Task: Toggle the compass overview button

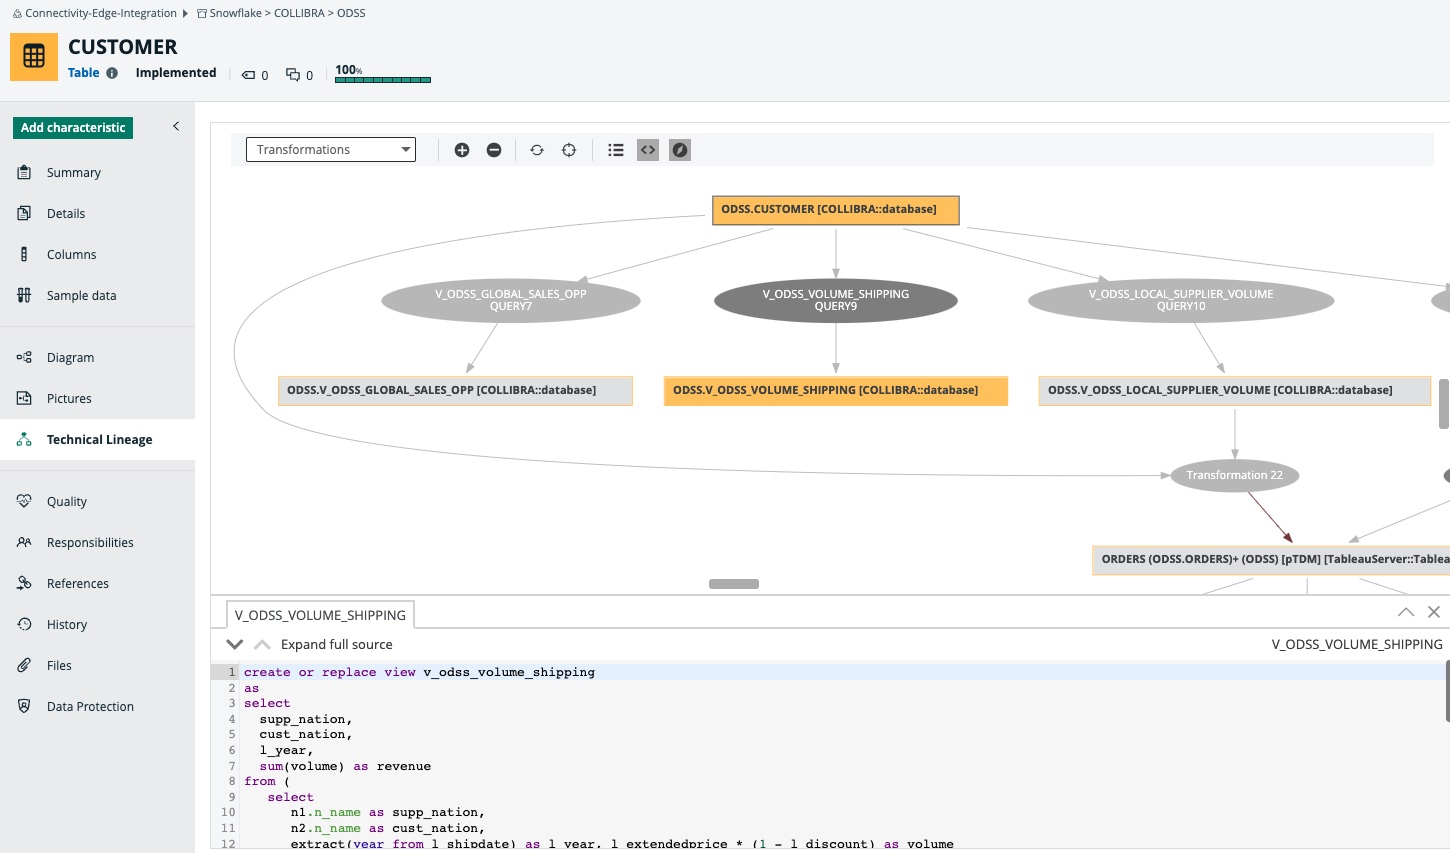Action: [x=680, y=150]
